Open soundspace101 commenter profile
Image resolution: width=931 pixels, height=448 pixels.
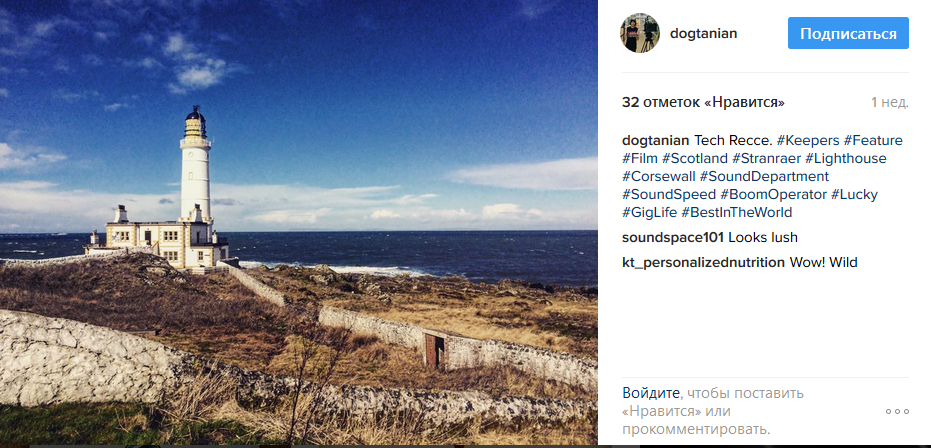point(673,238)
